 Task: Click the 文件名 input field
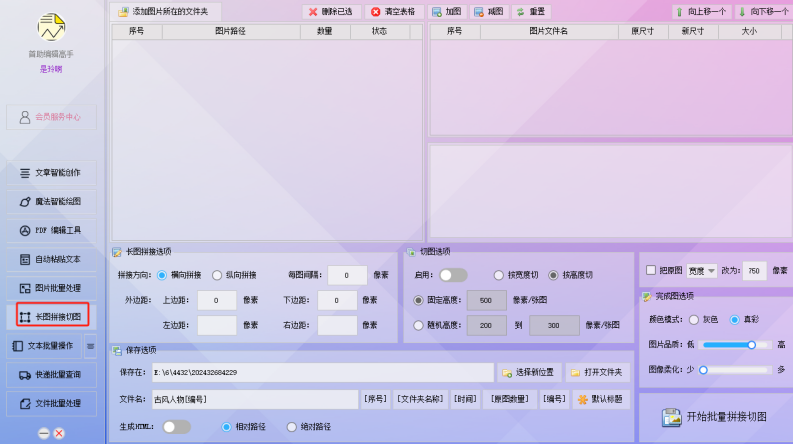pyautogui.click(x=255, y=399)
